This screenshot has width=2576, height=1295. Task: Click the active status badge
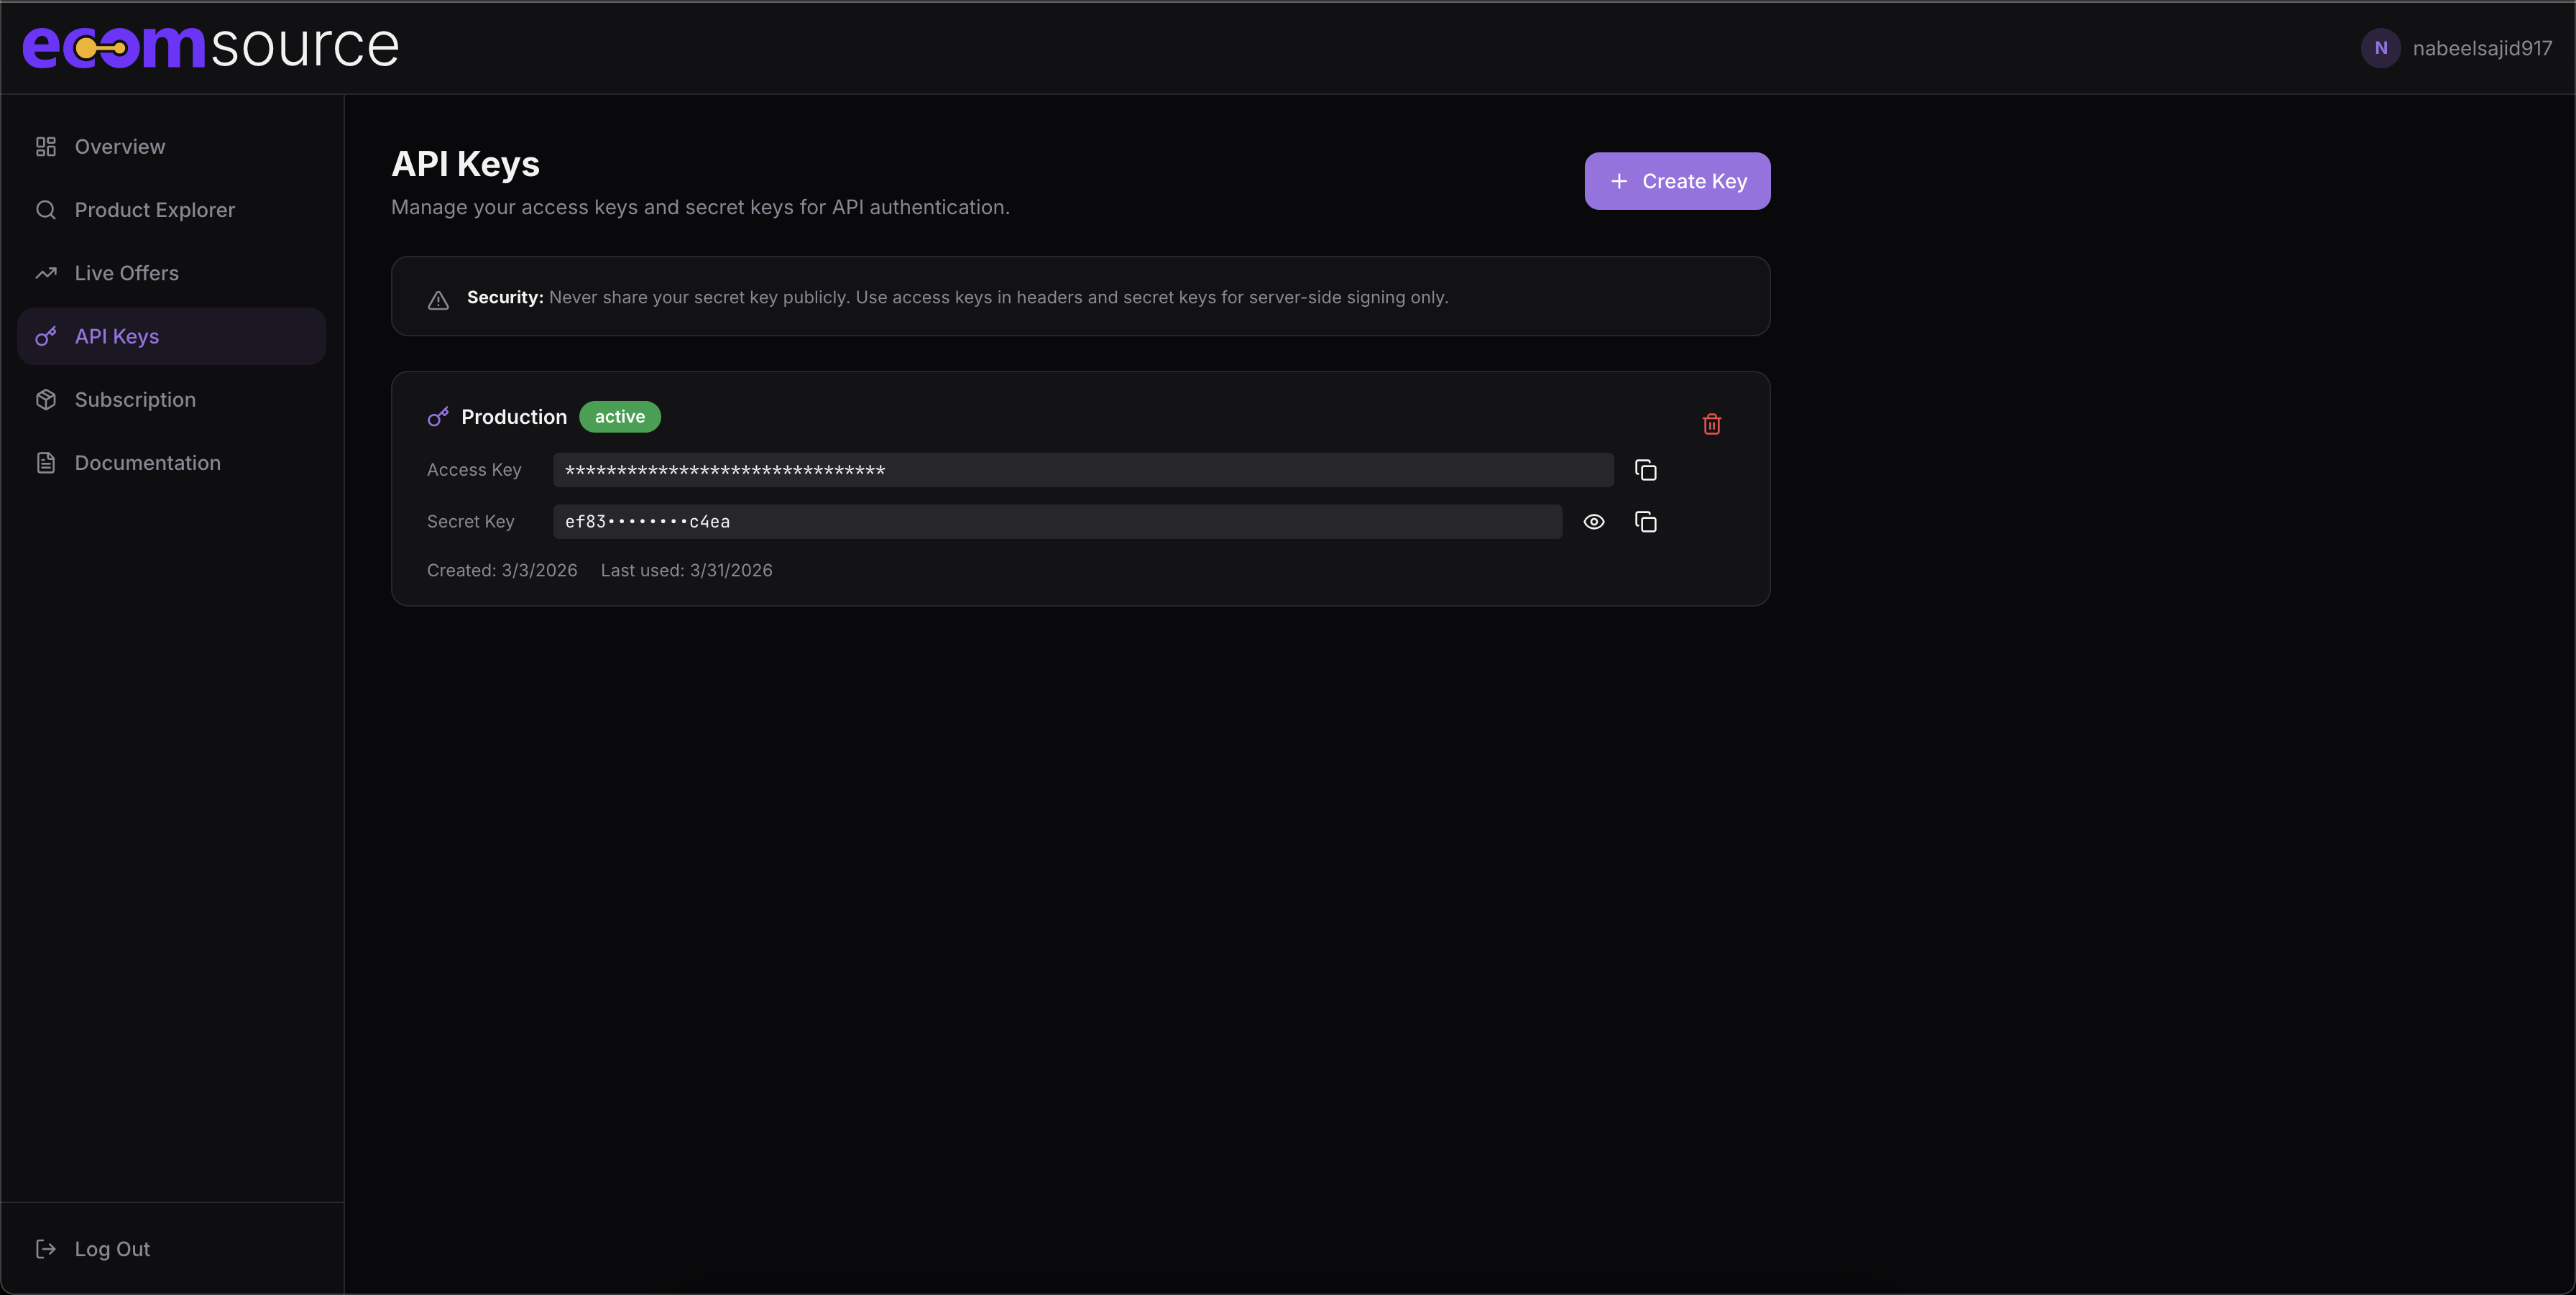620,417
